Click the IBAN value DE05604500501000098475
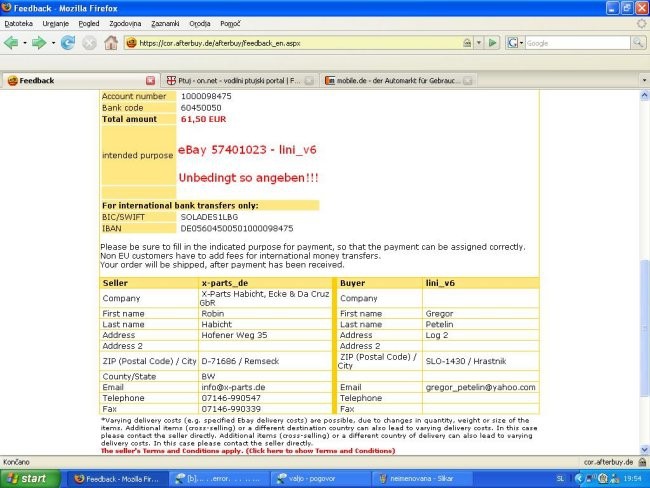Viewport: 650px width, 488px height. coord(237,228)
